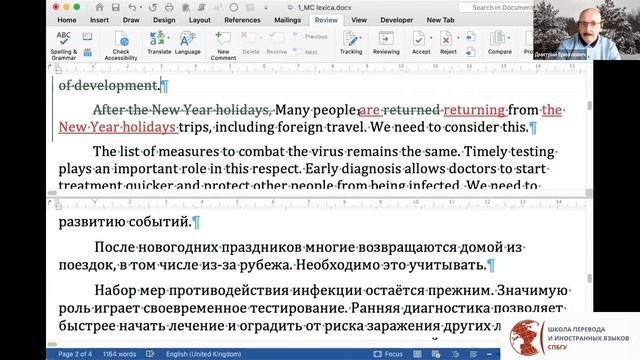
Task: Go to the Previous comment
Action: 310,37
